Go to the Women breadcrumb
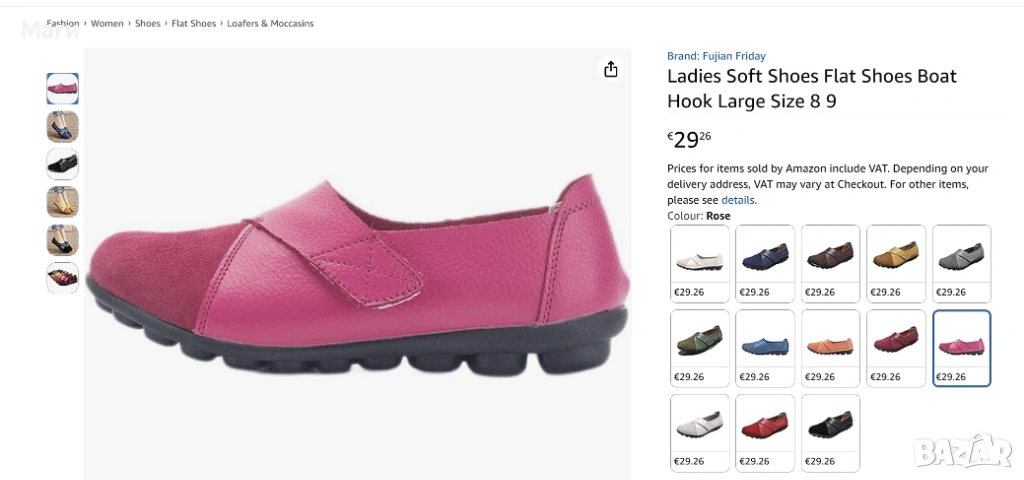This screenshot has width=1024, height=480. click(107, 23)
